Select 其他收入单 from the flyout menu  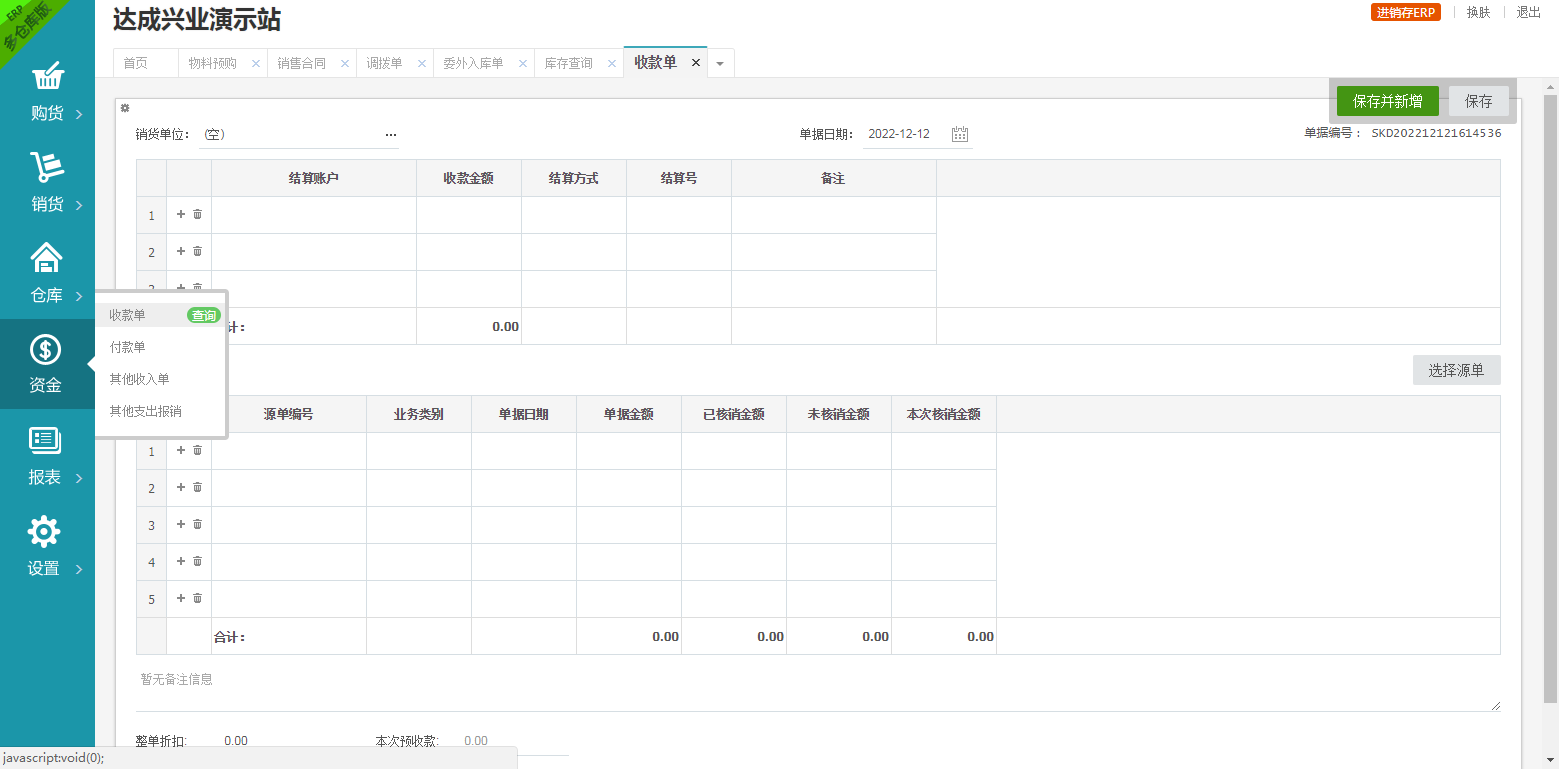click(139, 379)
